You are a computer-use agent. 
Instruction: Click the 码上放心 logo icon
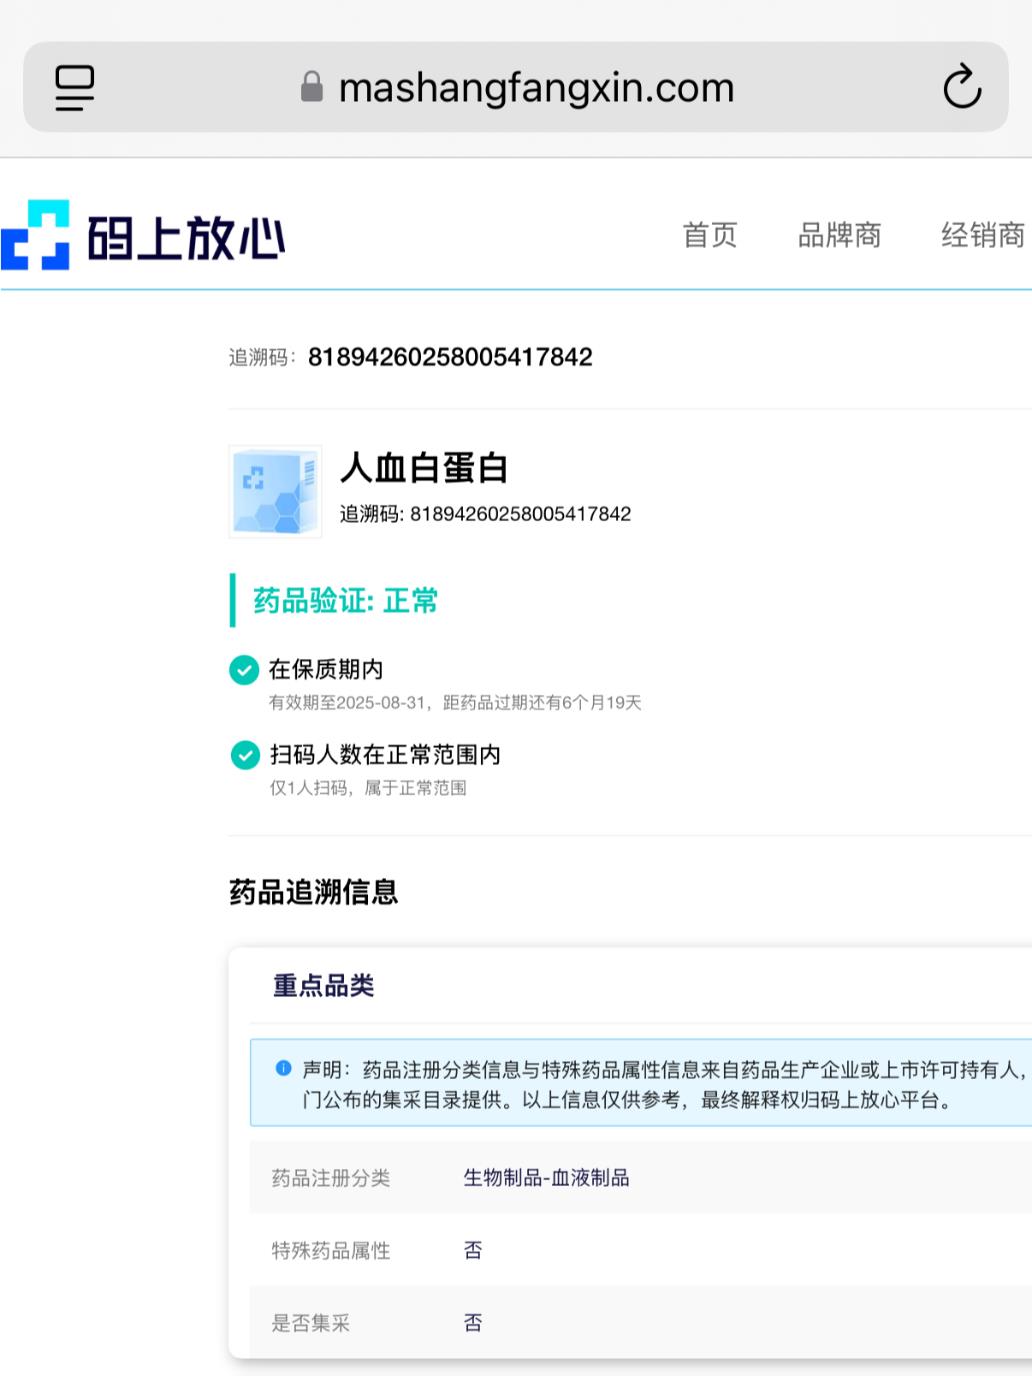coord(36,236)
